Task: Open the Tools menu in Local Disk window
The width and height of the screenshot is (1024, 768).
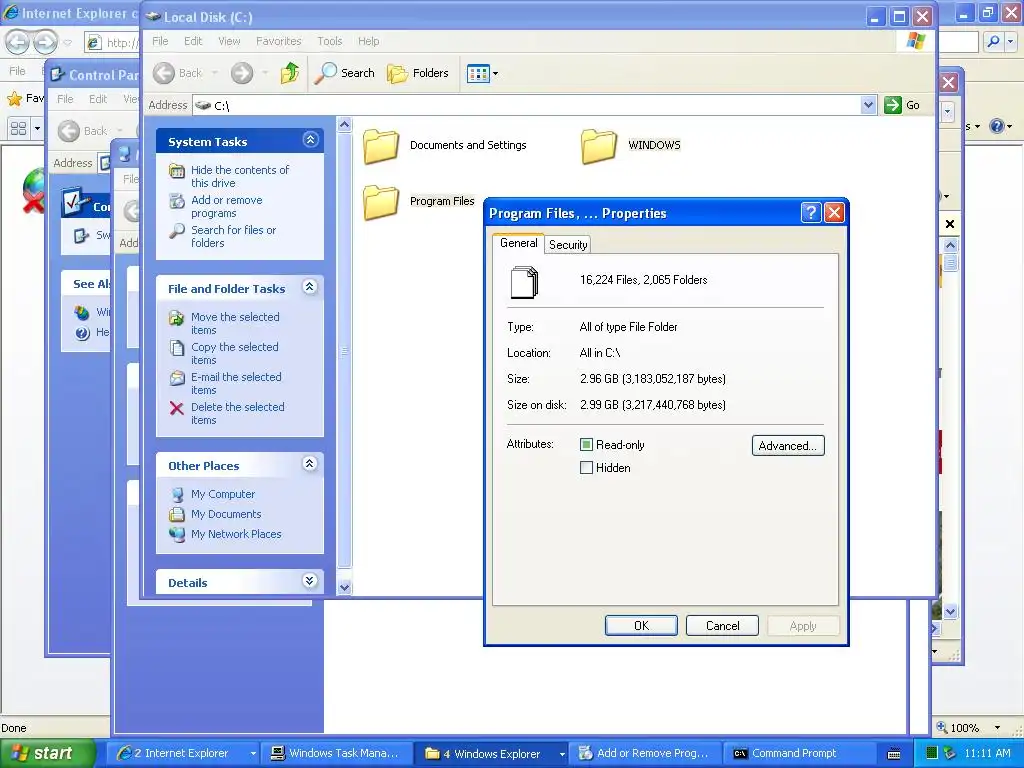Action: click(330, 41)
